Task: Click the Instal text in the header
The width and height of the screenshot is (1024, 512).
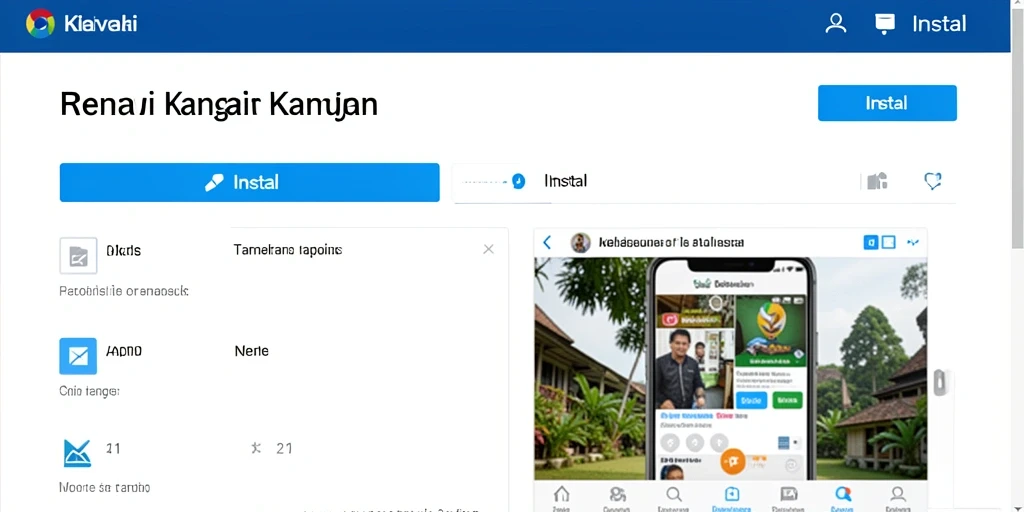Action: click(939, 24)
